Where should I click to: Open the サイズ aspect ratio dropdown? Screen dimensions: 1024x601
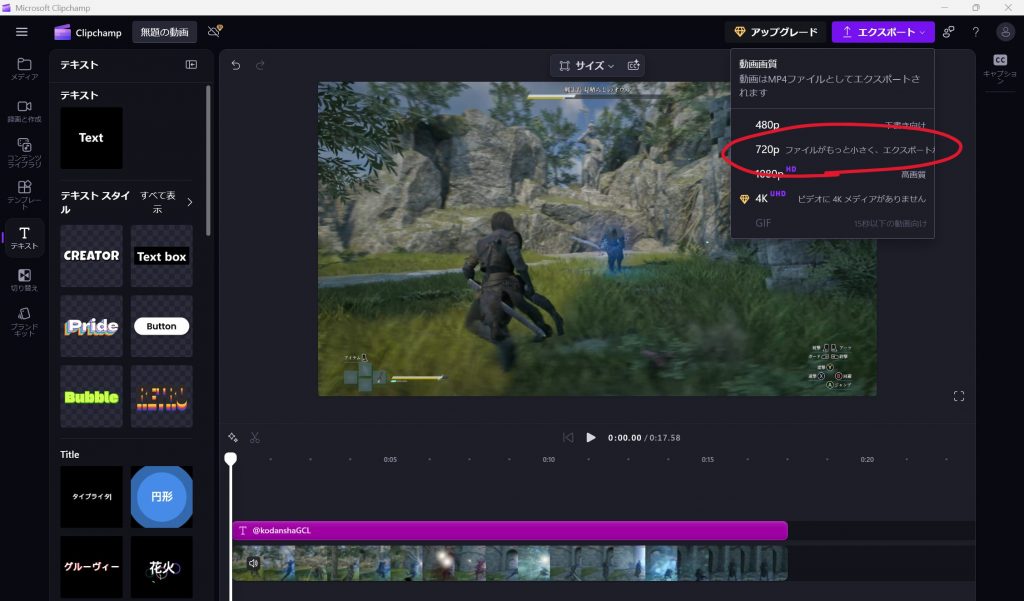586,65
